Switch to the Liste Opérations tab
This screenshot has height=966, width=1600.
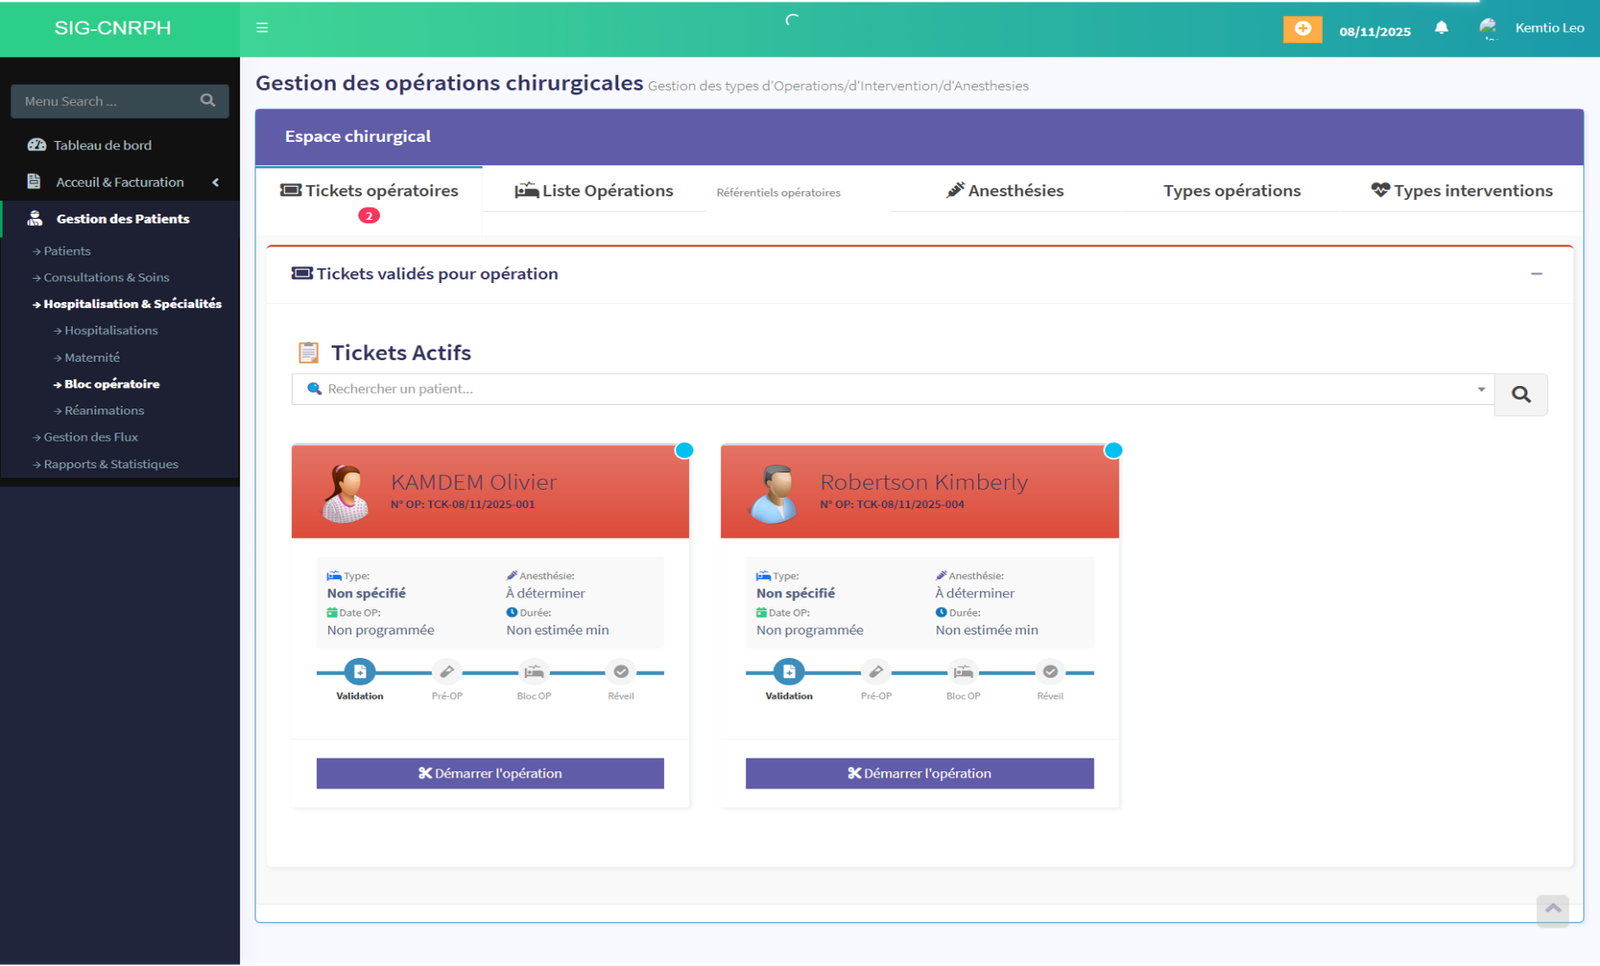[x=594, y=191]
